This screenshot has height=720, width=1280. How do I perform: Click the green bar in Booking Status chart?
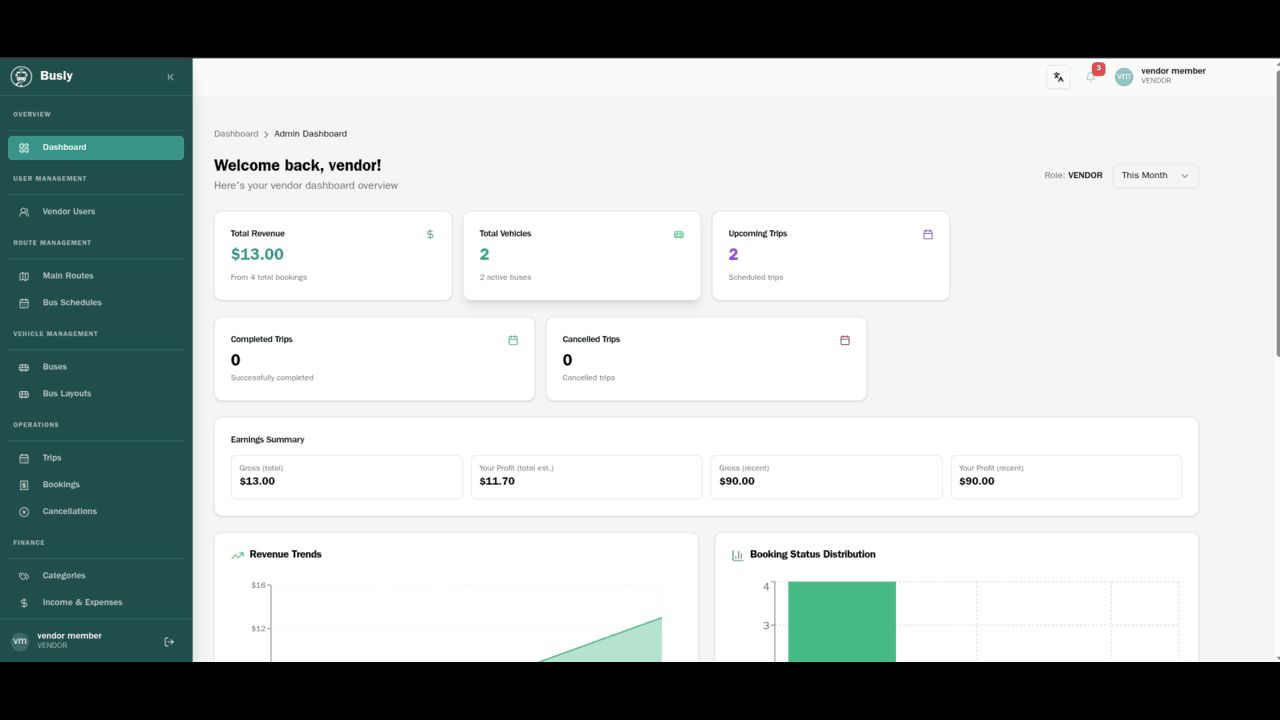coord(842,621)
